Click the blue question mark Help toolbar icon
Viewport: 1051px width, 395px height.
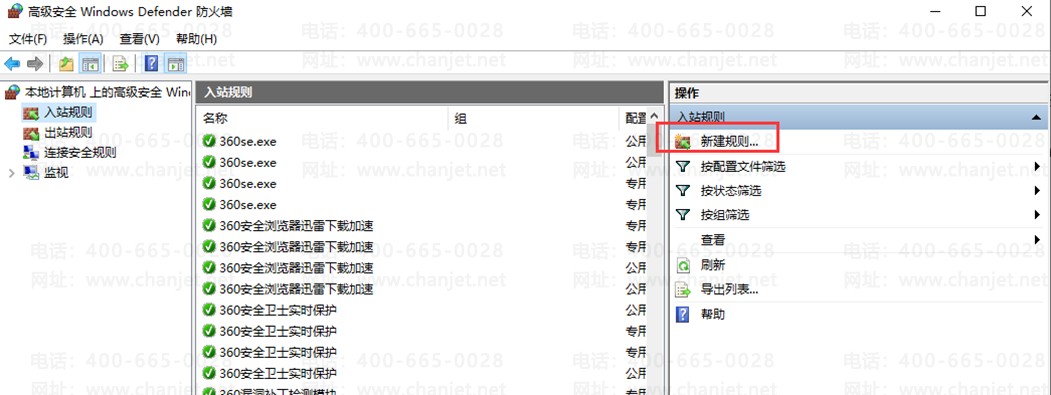[152, 64]
